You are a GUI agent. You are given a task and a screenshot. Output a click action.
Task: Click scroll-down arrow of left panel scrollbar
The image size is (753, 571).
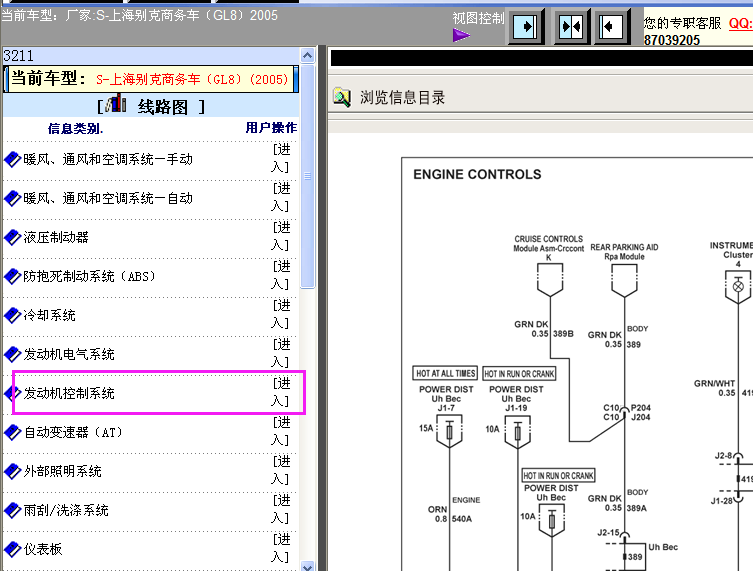pos(307,566)
